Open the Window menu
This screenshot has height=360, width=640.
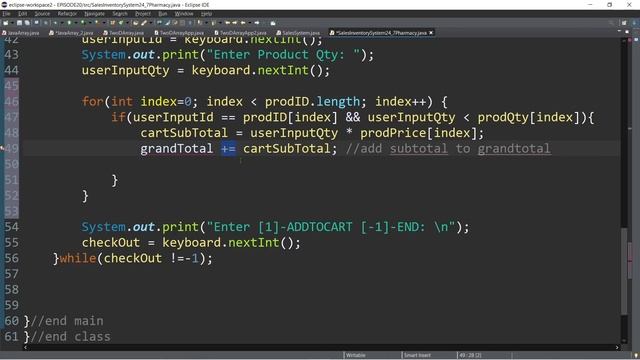pos(184,13)
